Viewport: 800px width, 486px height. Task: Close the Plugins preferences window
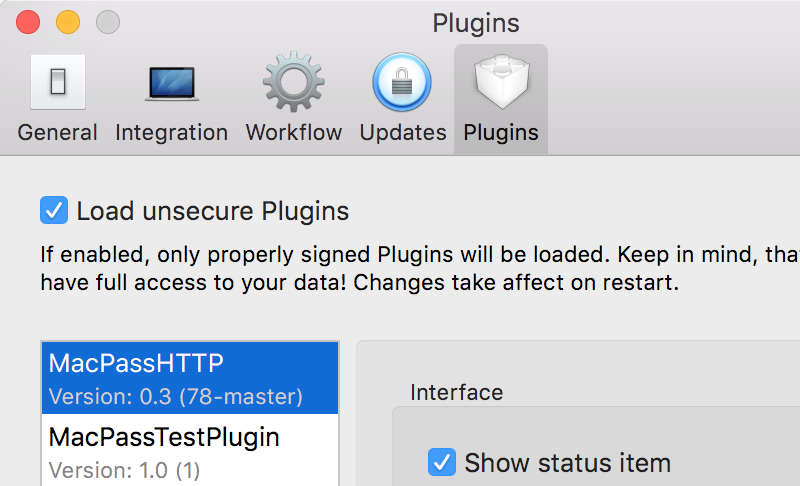coord(28,22)
